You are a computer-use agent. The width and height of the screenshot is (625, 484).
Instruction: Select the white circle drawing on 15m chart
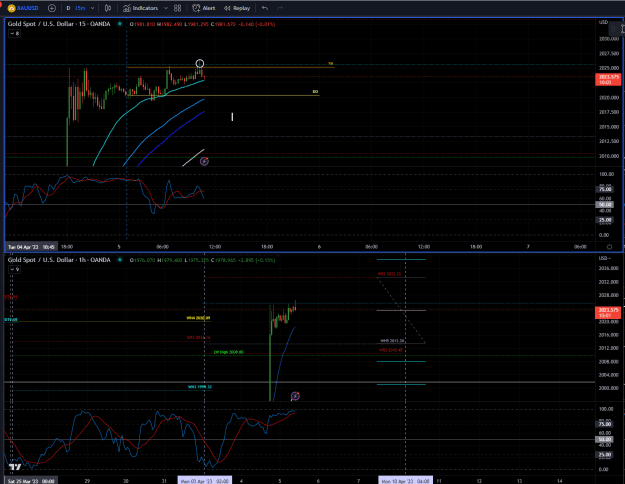200,63
